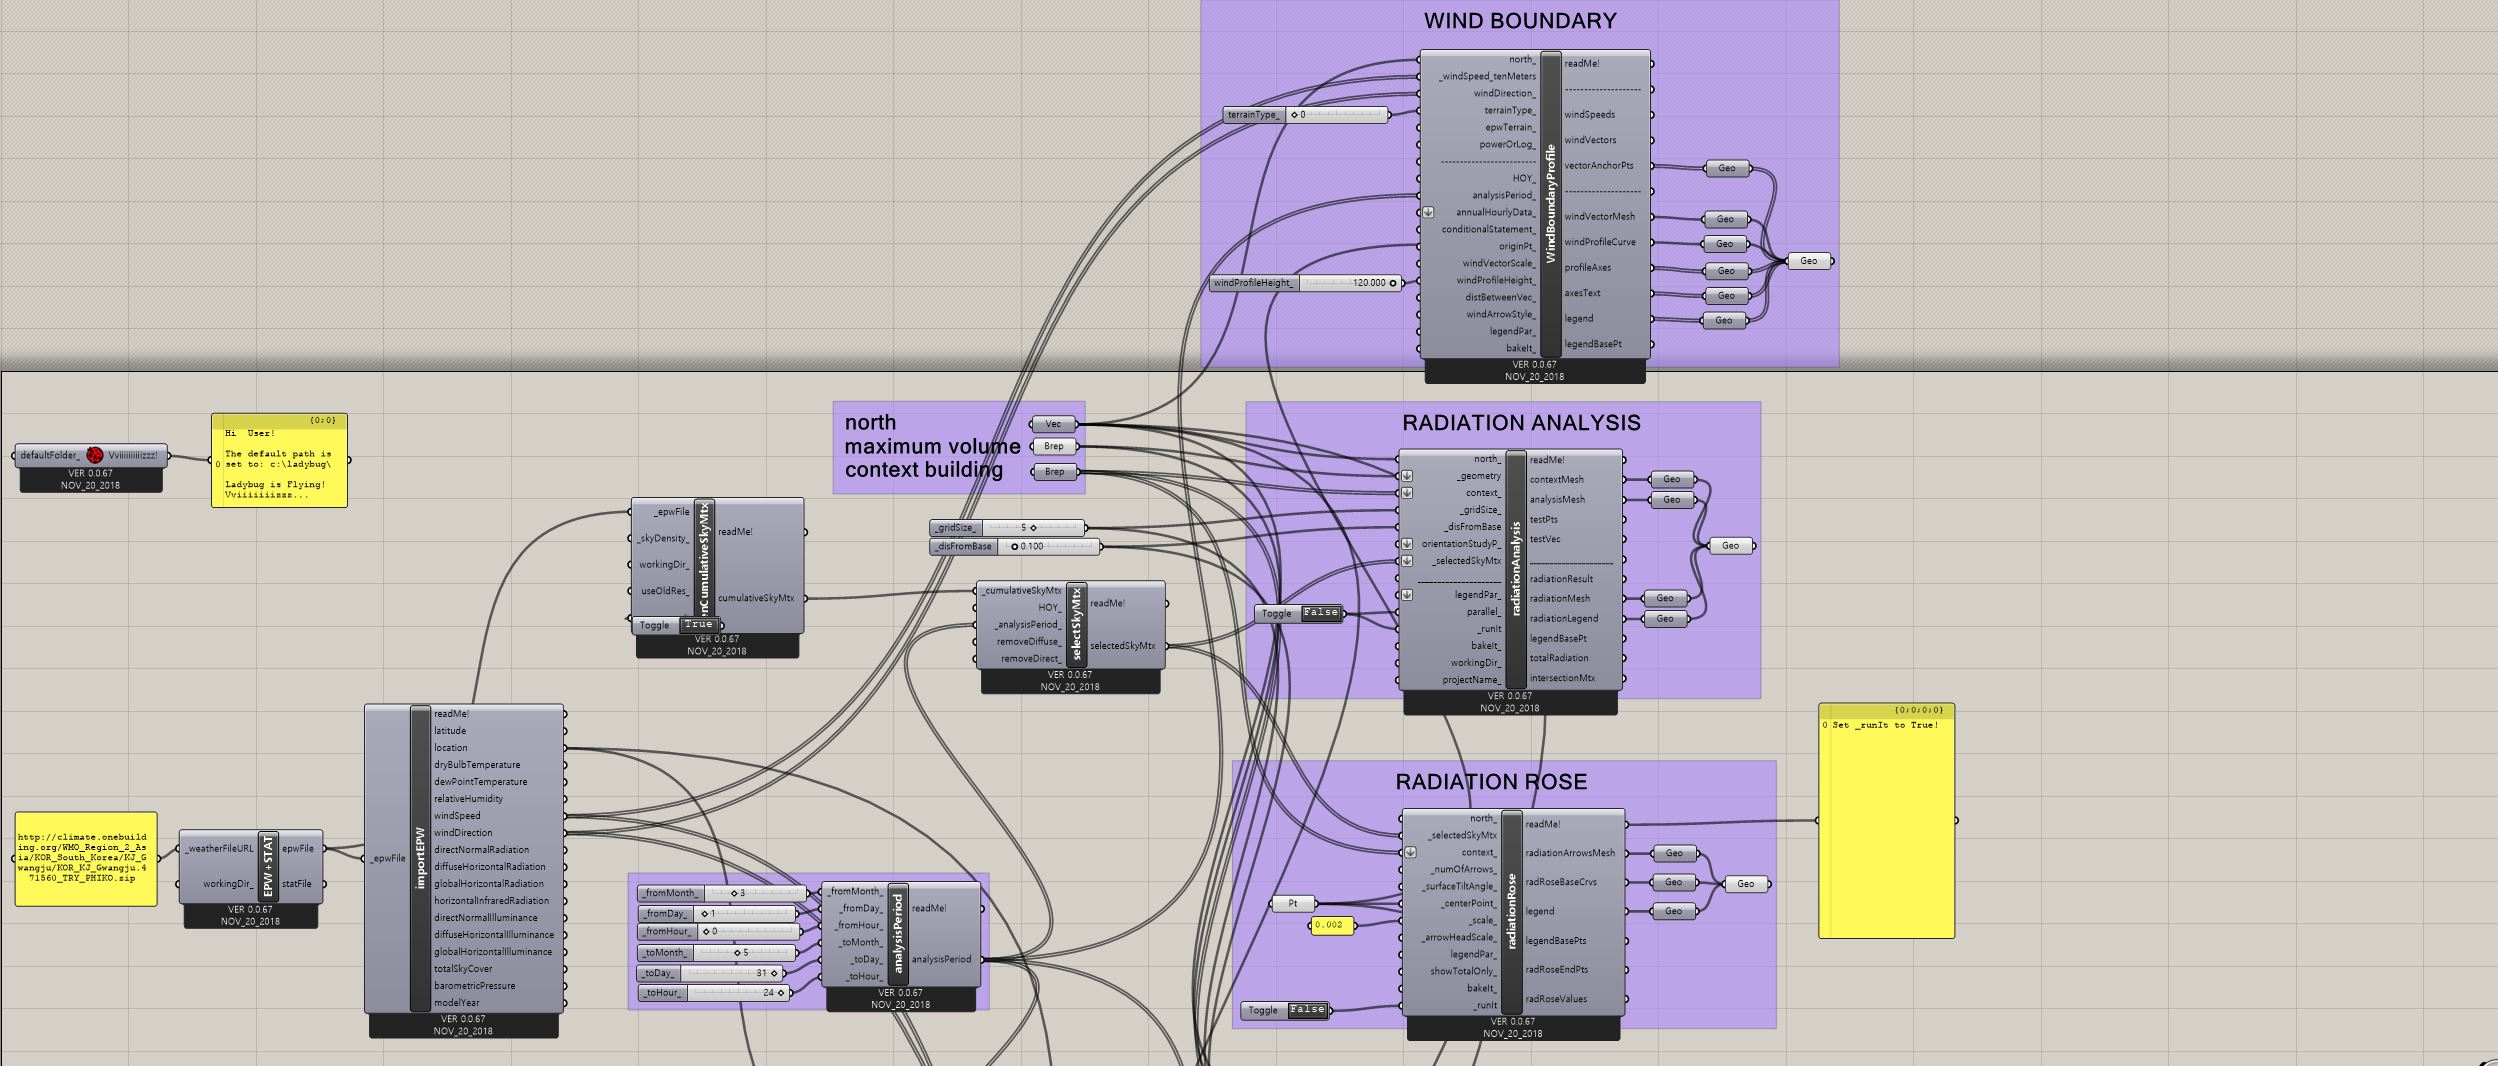Viewport: 2498px width, 1066px height.
Task: Enable the False toggle feeding radiationRose _runIt
Action: [1306, 1010]
